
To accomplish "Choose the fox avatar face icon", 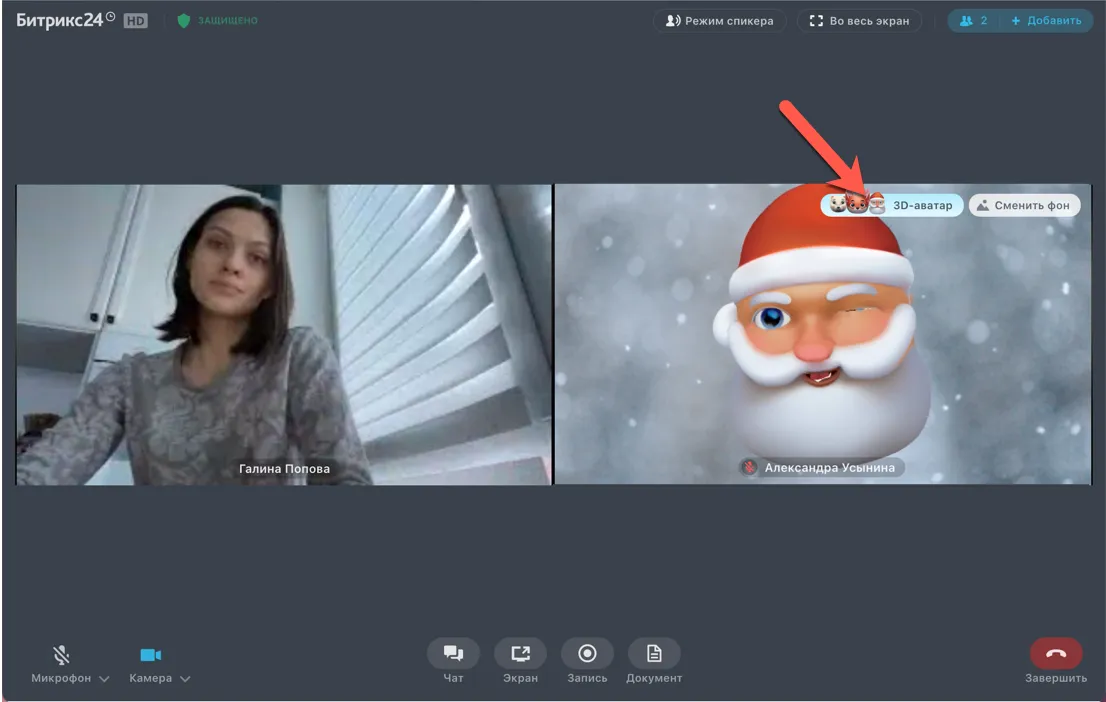I will point(856,205).
